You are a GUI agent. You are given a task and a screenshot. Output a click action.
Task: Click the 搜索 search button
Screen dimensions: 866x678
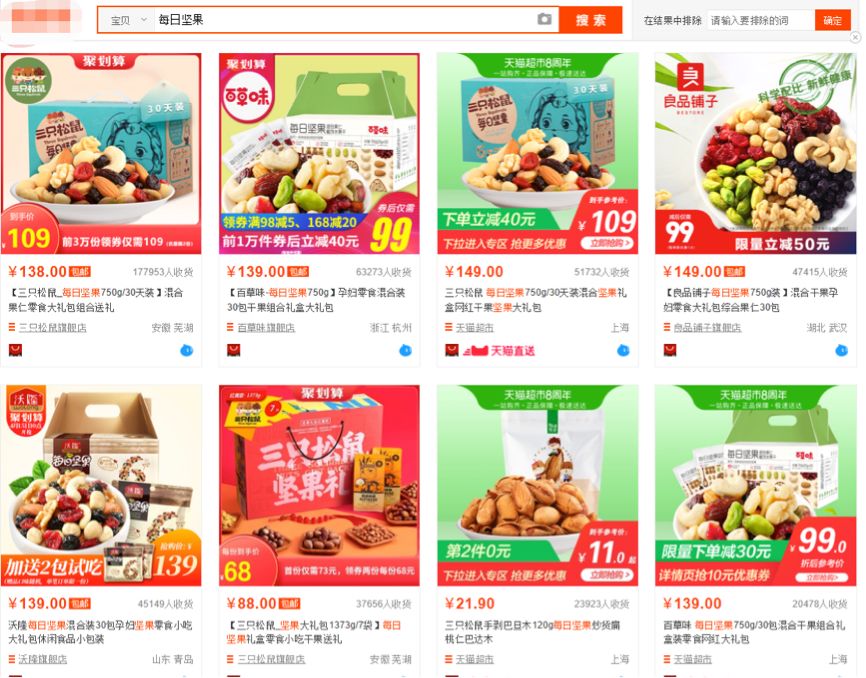click(590, 20)
